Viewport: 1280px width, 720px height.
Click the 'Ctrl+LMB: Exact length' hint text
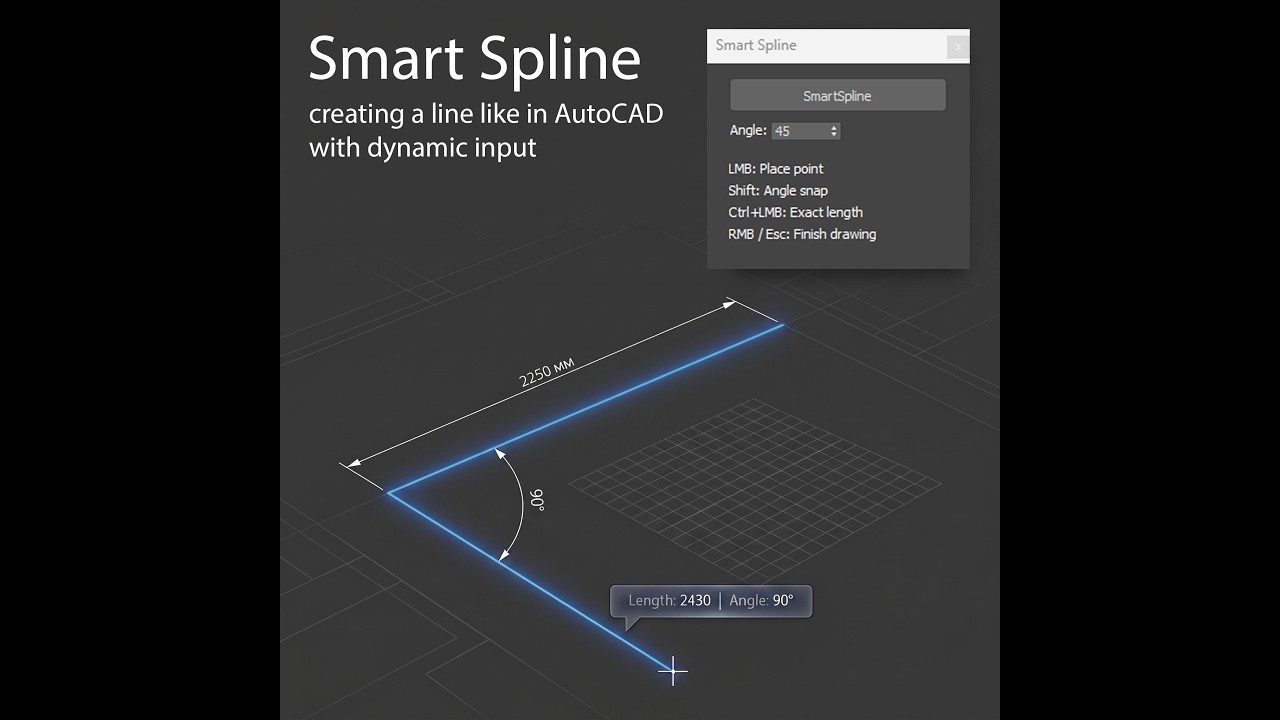coord(796,212)
